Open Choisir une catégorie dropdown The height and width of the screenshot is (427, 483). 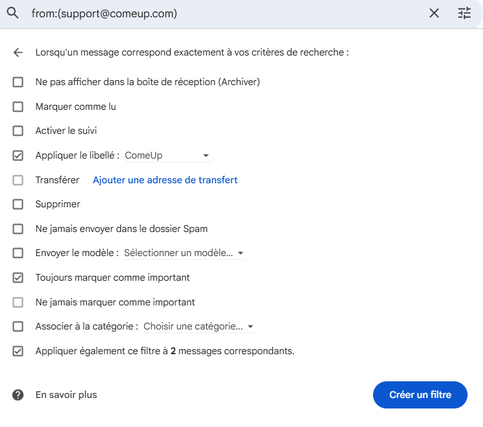click(199, 326)
